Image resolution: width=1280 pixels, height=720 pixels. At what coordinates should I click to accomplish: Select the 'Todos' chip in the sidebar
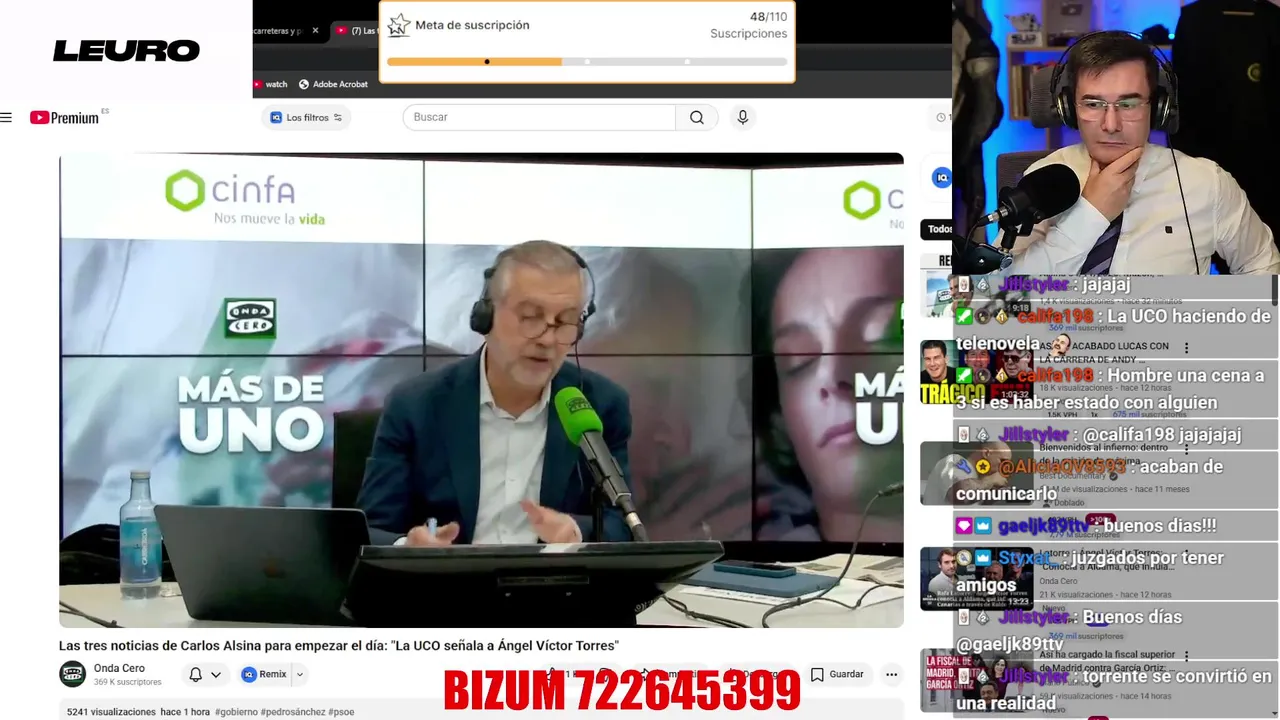click(937, 229)
